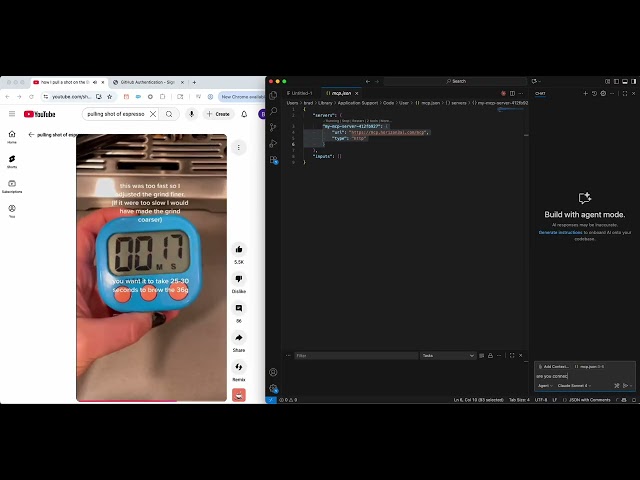The width and height of the screenshot is (640, 480).
Task: Clear the YouTube search text
Action: click(153, 114)
